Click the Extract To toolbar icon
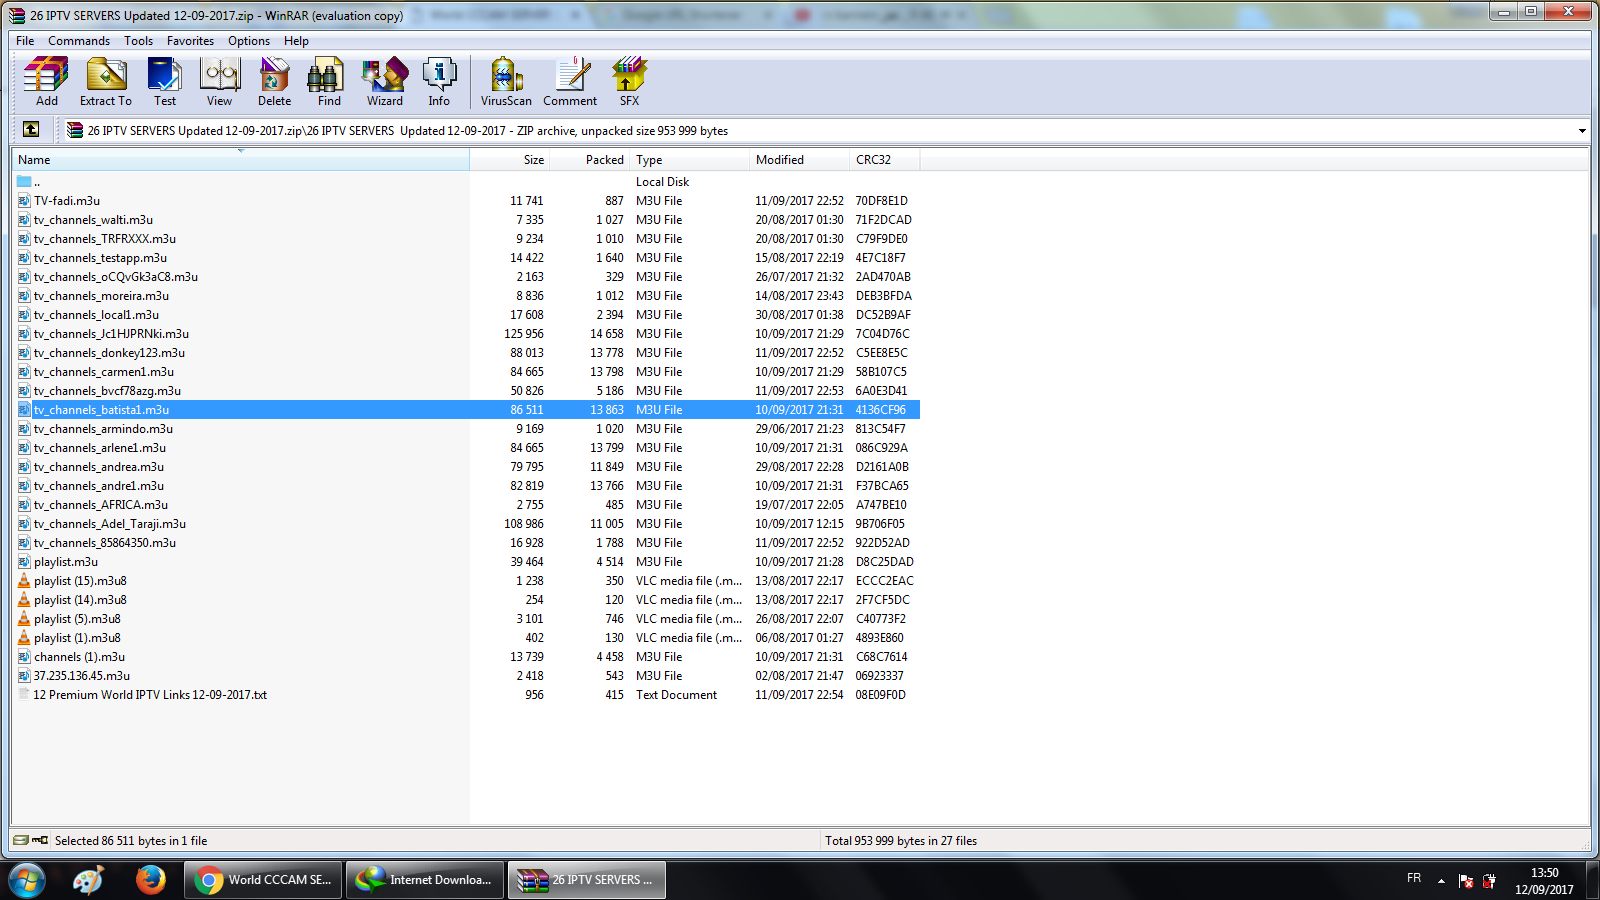 click(106, 81)
